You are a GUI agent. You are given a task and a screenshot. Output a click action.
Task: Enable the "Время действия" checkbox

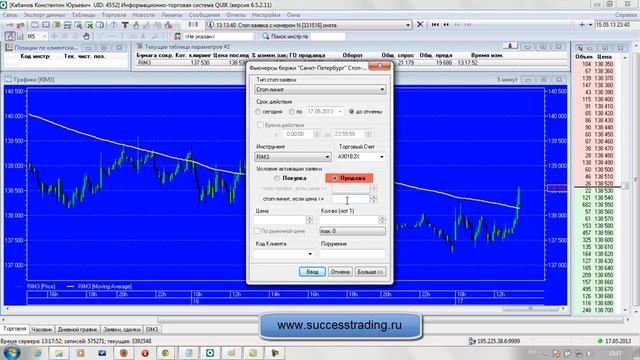tap(260, 125)
